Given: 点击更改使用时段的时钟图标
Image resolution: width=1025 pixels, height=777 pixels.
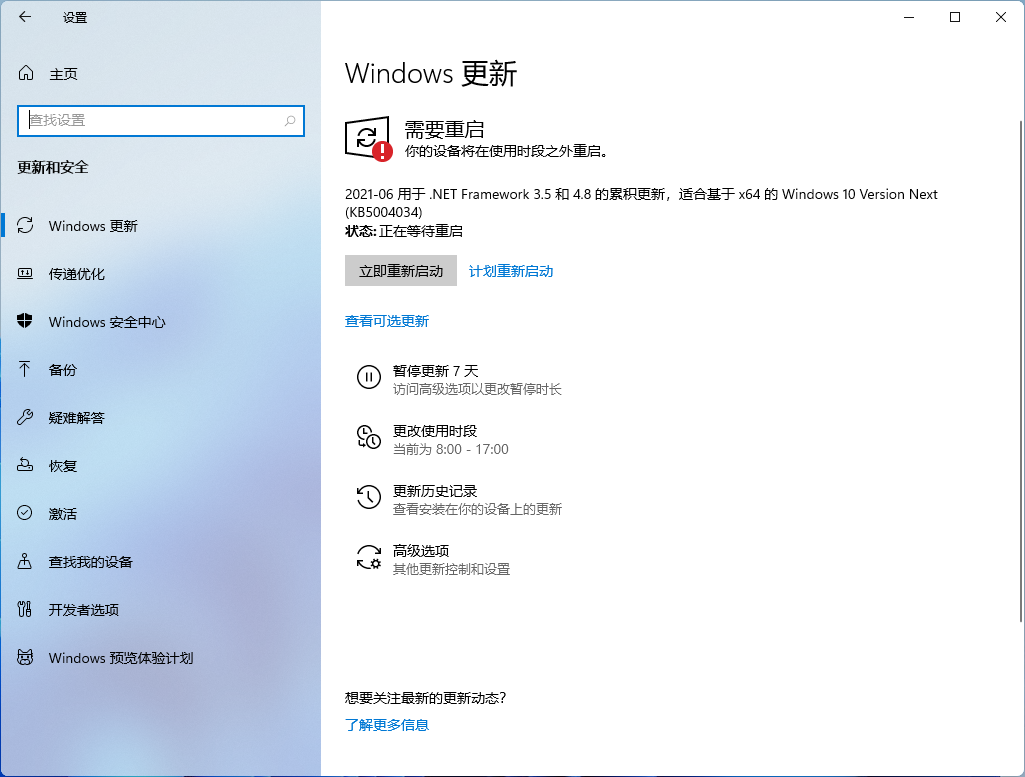Looking at the screenshot, I should (x=369, y=437).
